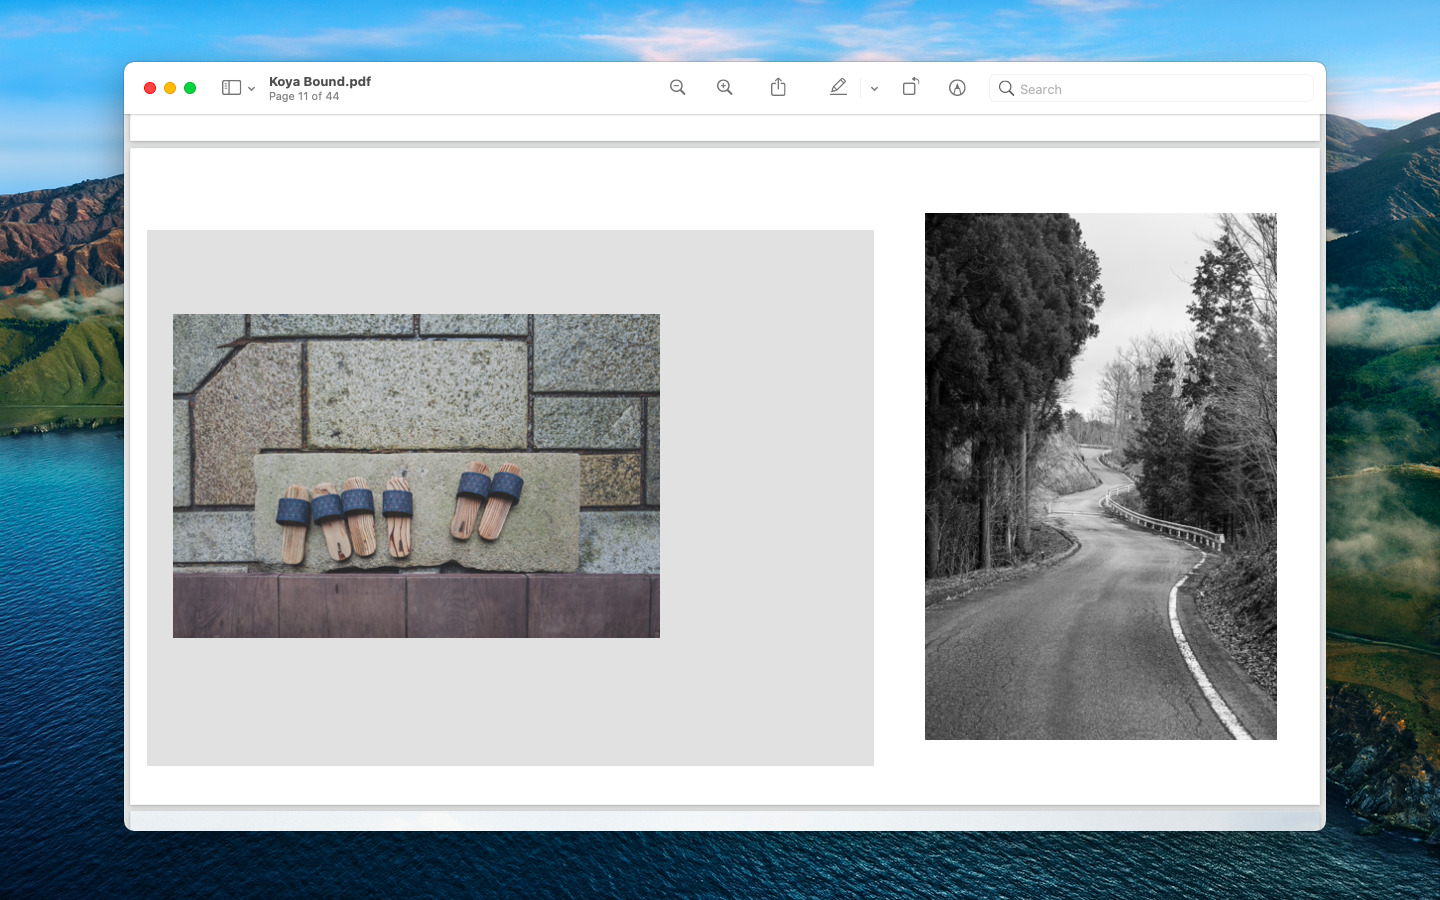Click the Koya Bound.pdf title
Viewport: 1440px width, 900px height.
tap(320, 82)
